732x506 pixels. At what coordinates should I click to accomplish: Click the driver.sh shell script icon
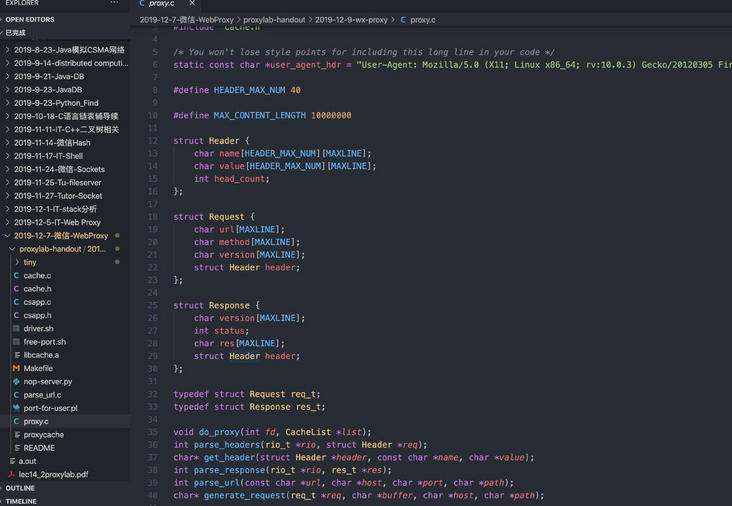pos(16,328)
